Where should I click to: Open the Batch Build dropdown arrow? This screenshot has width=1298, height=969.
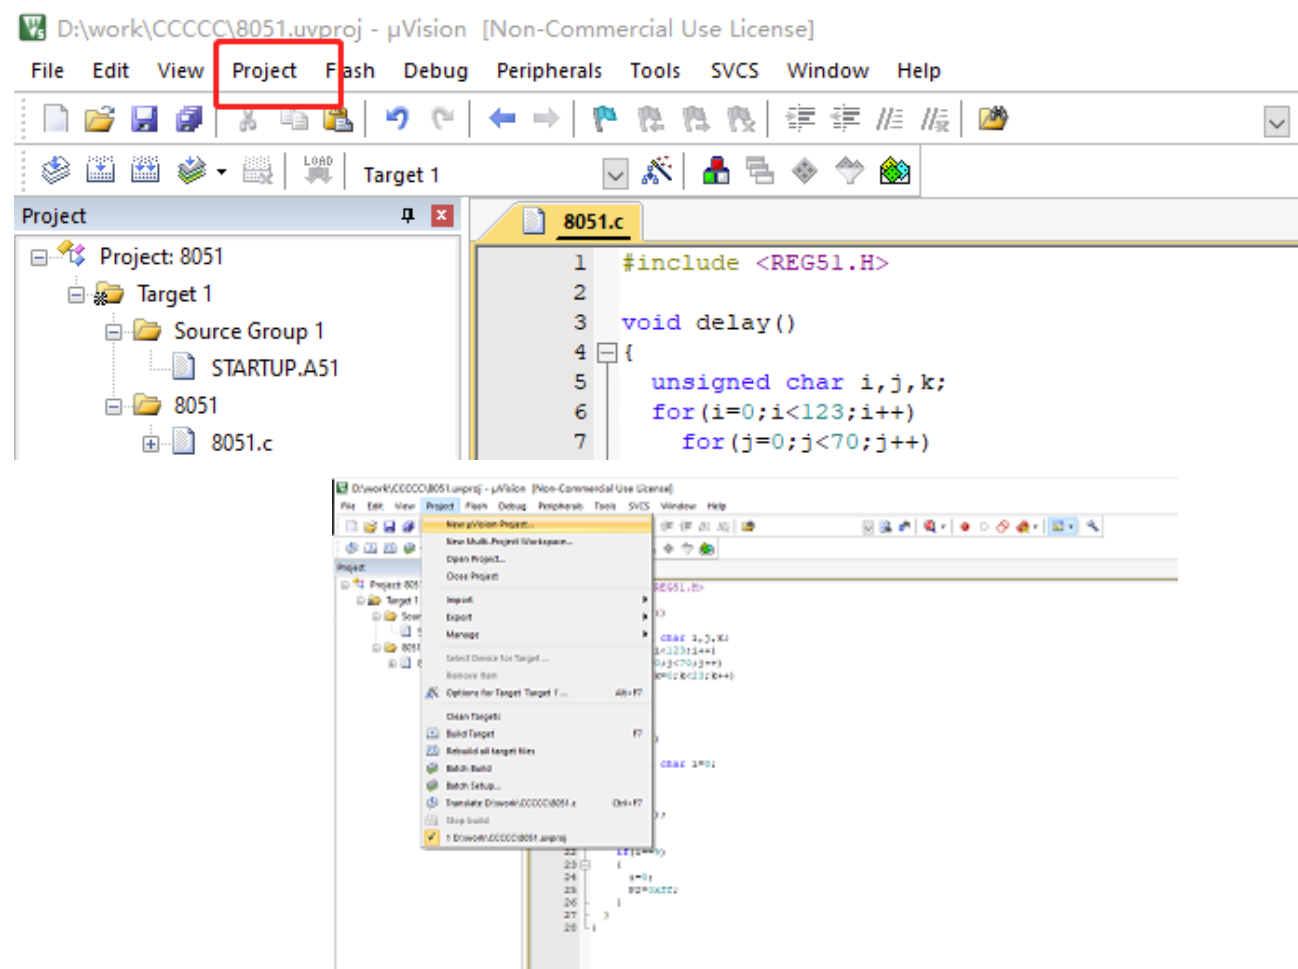click(221, 172)
